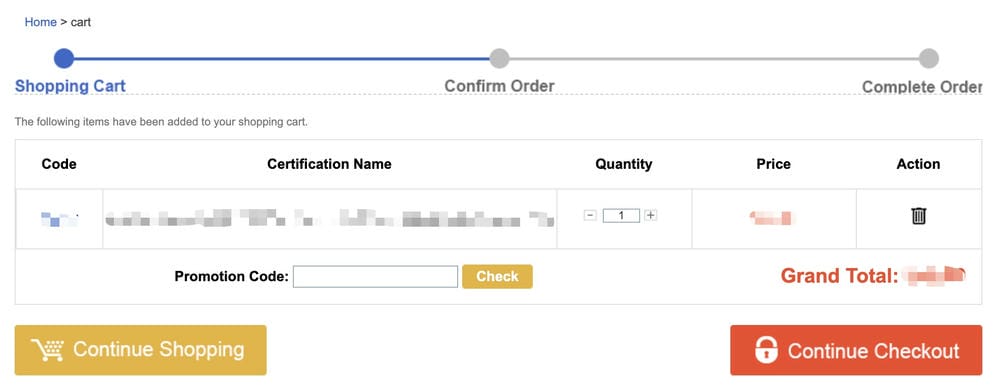This screenshot has height=389, width=1000.
Task: Click the padlock icon on Continue Checkout
Action: point(766,350)
